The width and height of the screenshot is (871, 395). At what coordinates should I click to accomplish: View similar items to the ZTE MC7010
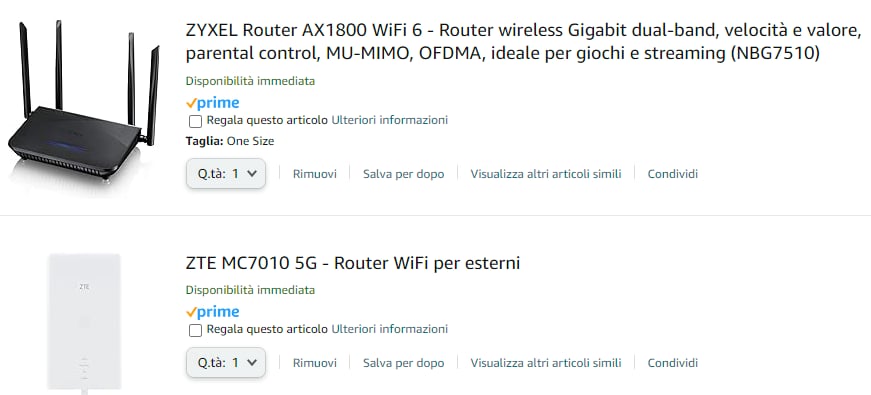pyautogui.click(x=546, y=363)
